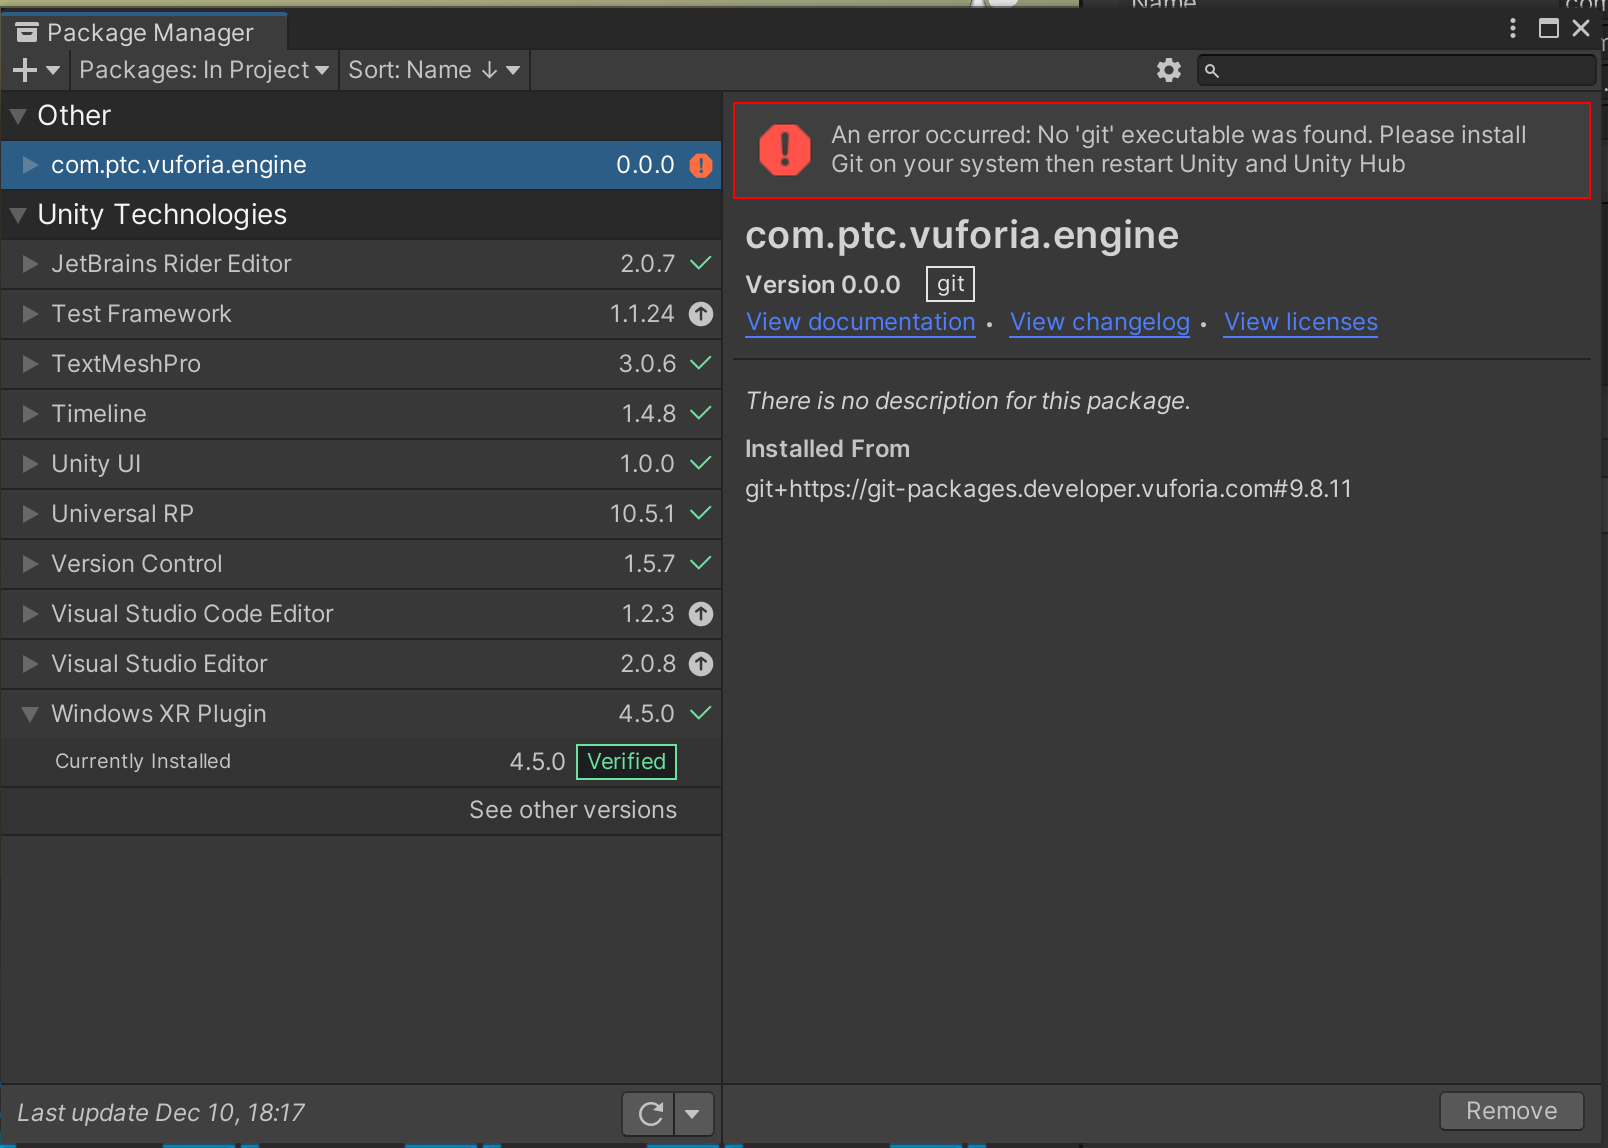Expand Universal RP package versions

pos(30,514)
